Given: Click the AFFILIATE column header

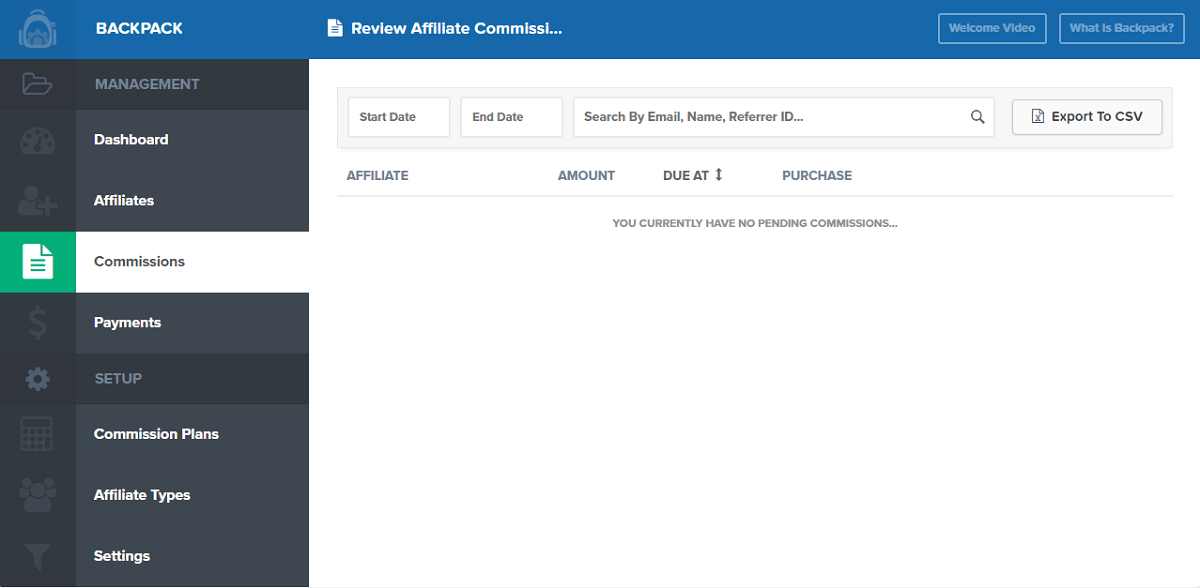Looking at the screenshot, I should (378, 175).
